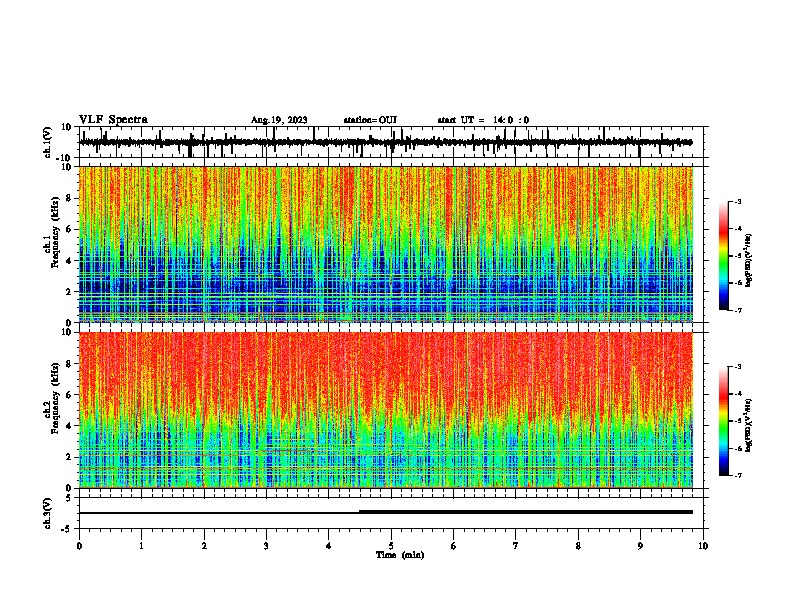Select the date text "Aug.19, 2023"

click(279, 120)
